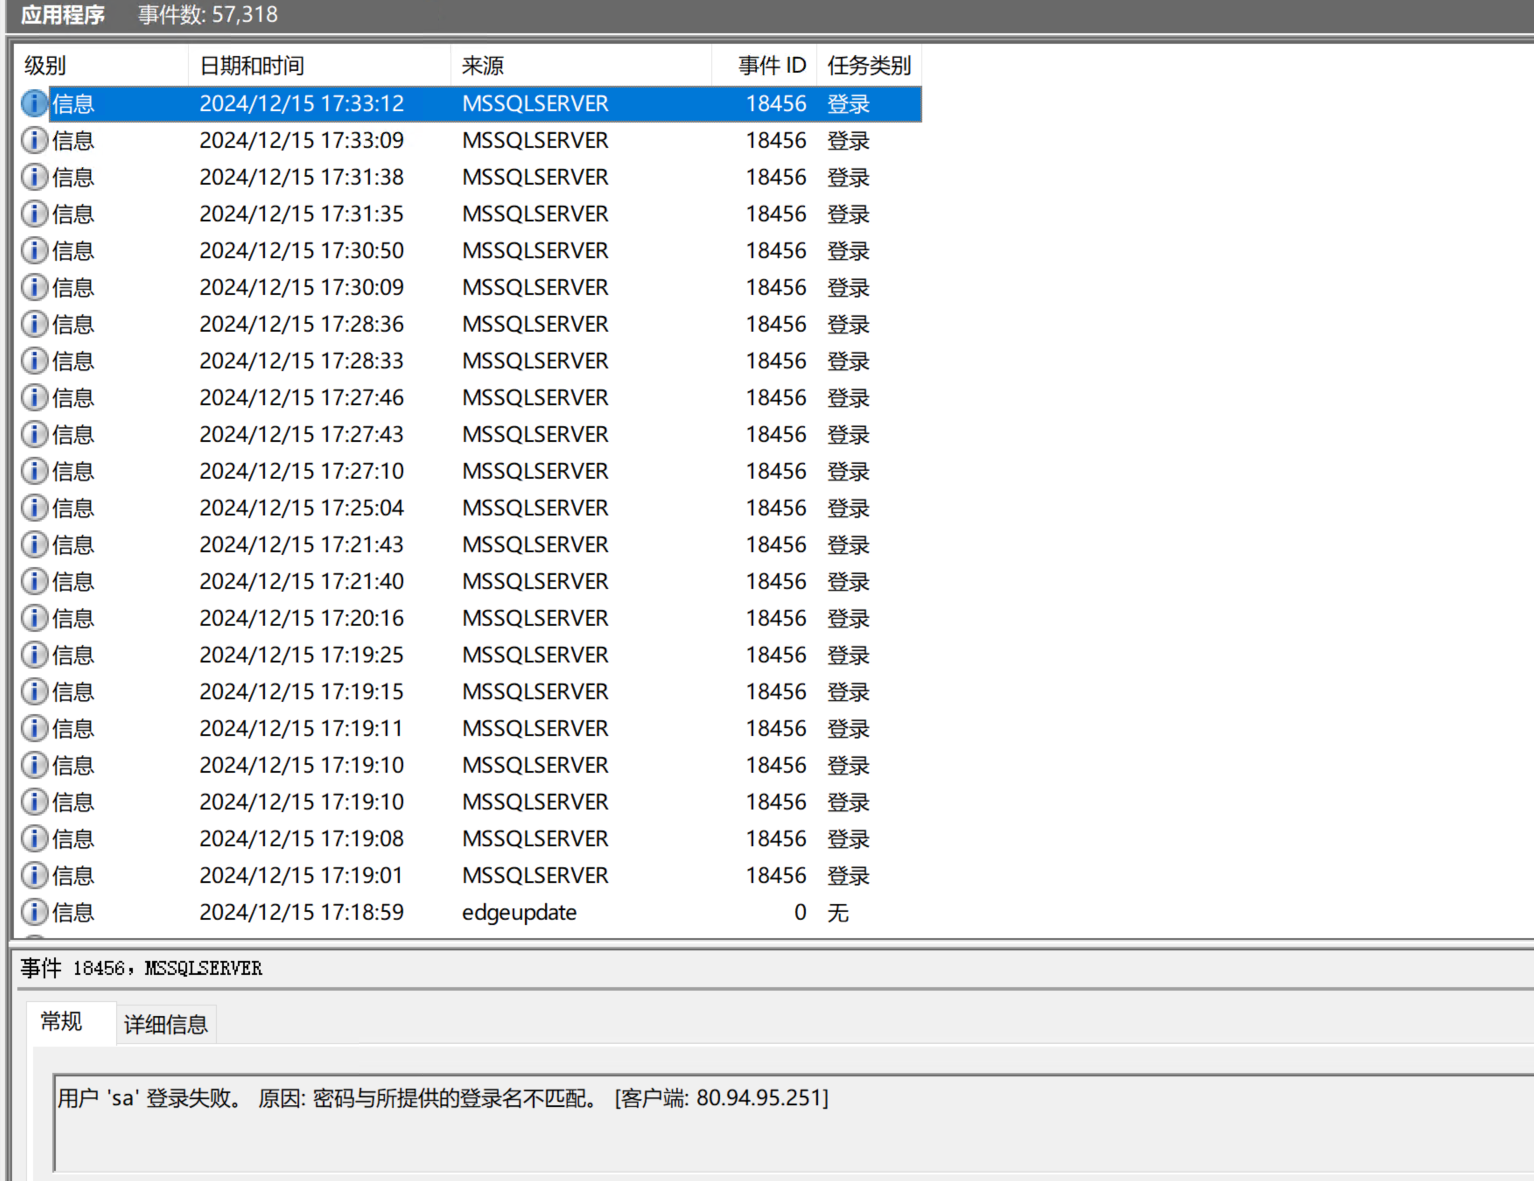
Task: Select the date 2024/12/15 17:28:33 cell
Action: tap(302, 361)
